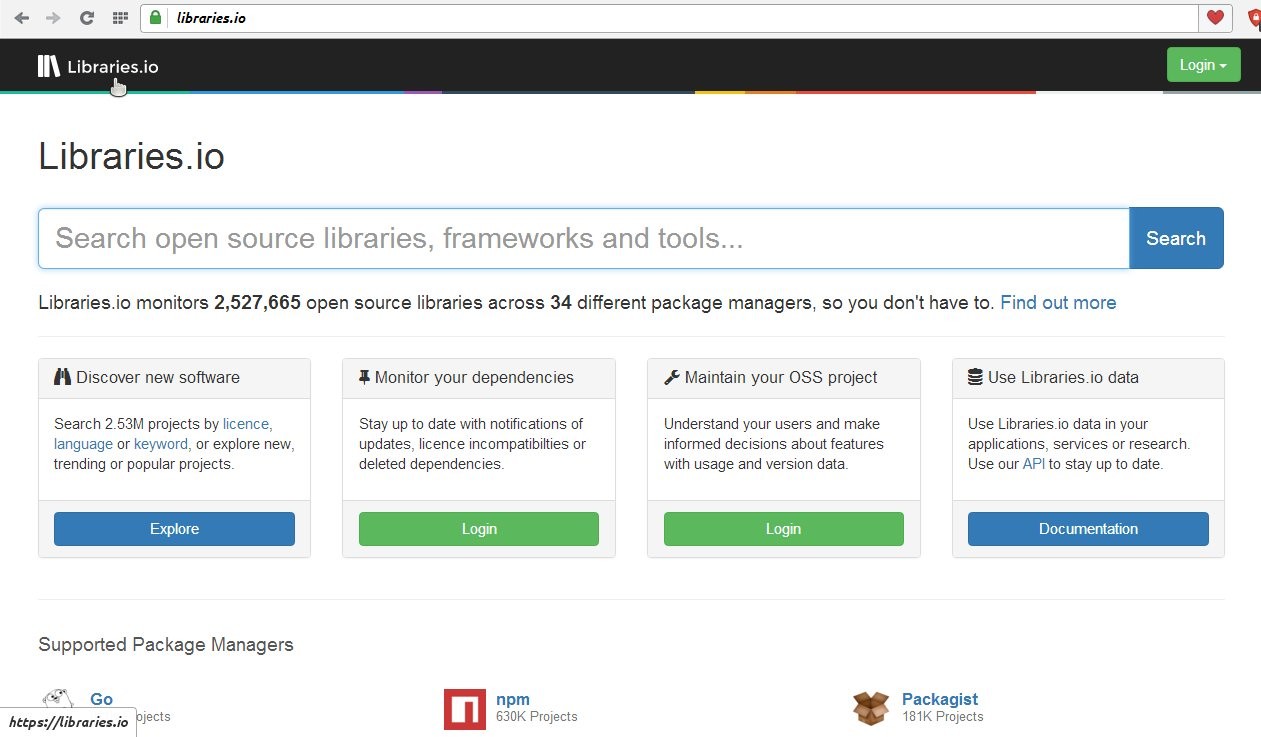Click the browser forward arrow

pos(53,18)
